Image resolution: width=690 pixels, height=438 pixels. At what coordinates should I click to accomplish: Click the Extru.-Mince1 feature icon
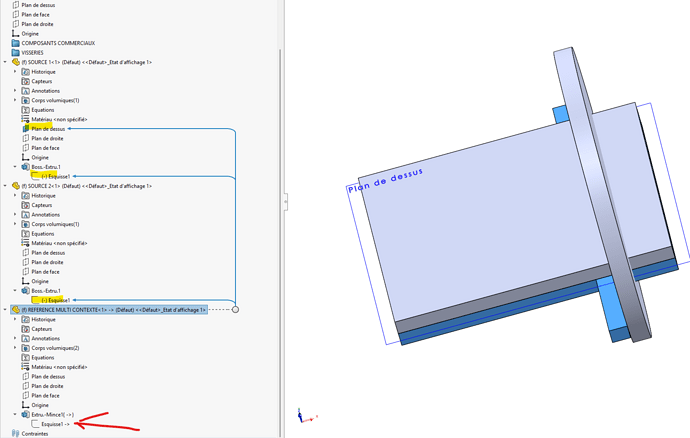point(26,415)
